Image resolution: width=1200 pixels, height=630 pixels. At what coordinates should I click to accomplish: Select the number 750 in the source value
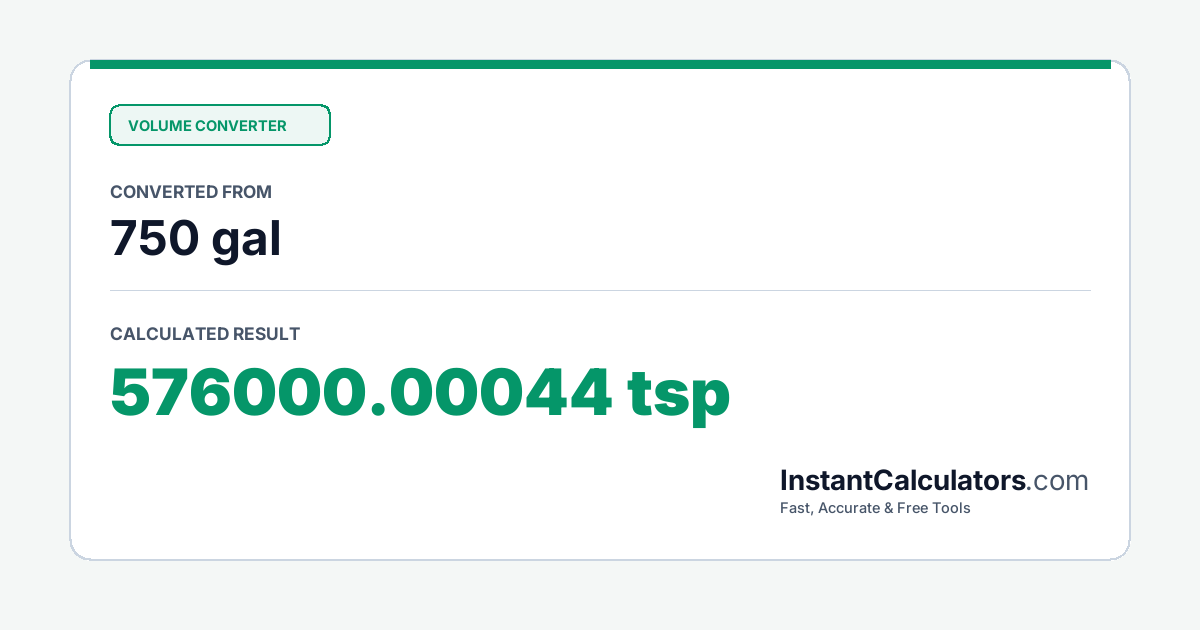coord(152,238)
